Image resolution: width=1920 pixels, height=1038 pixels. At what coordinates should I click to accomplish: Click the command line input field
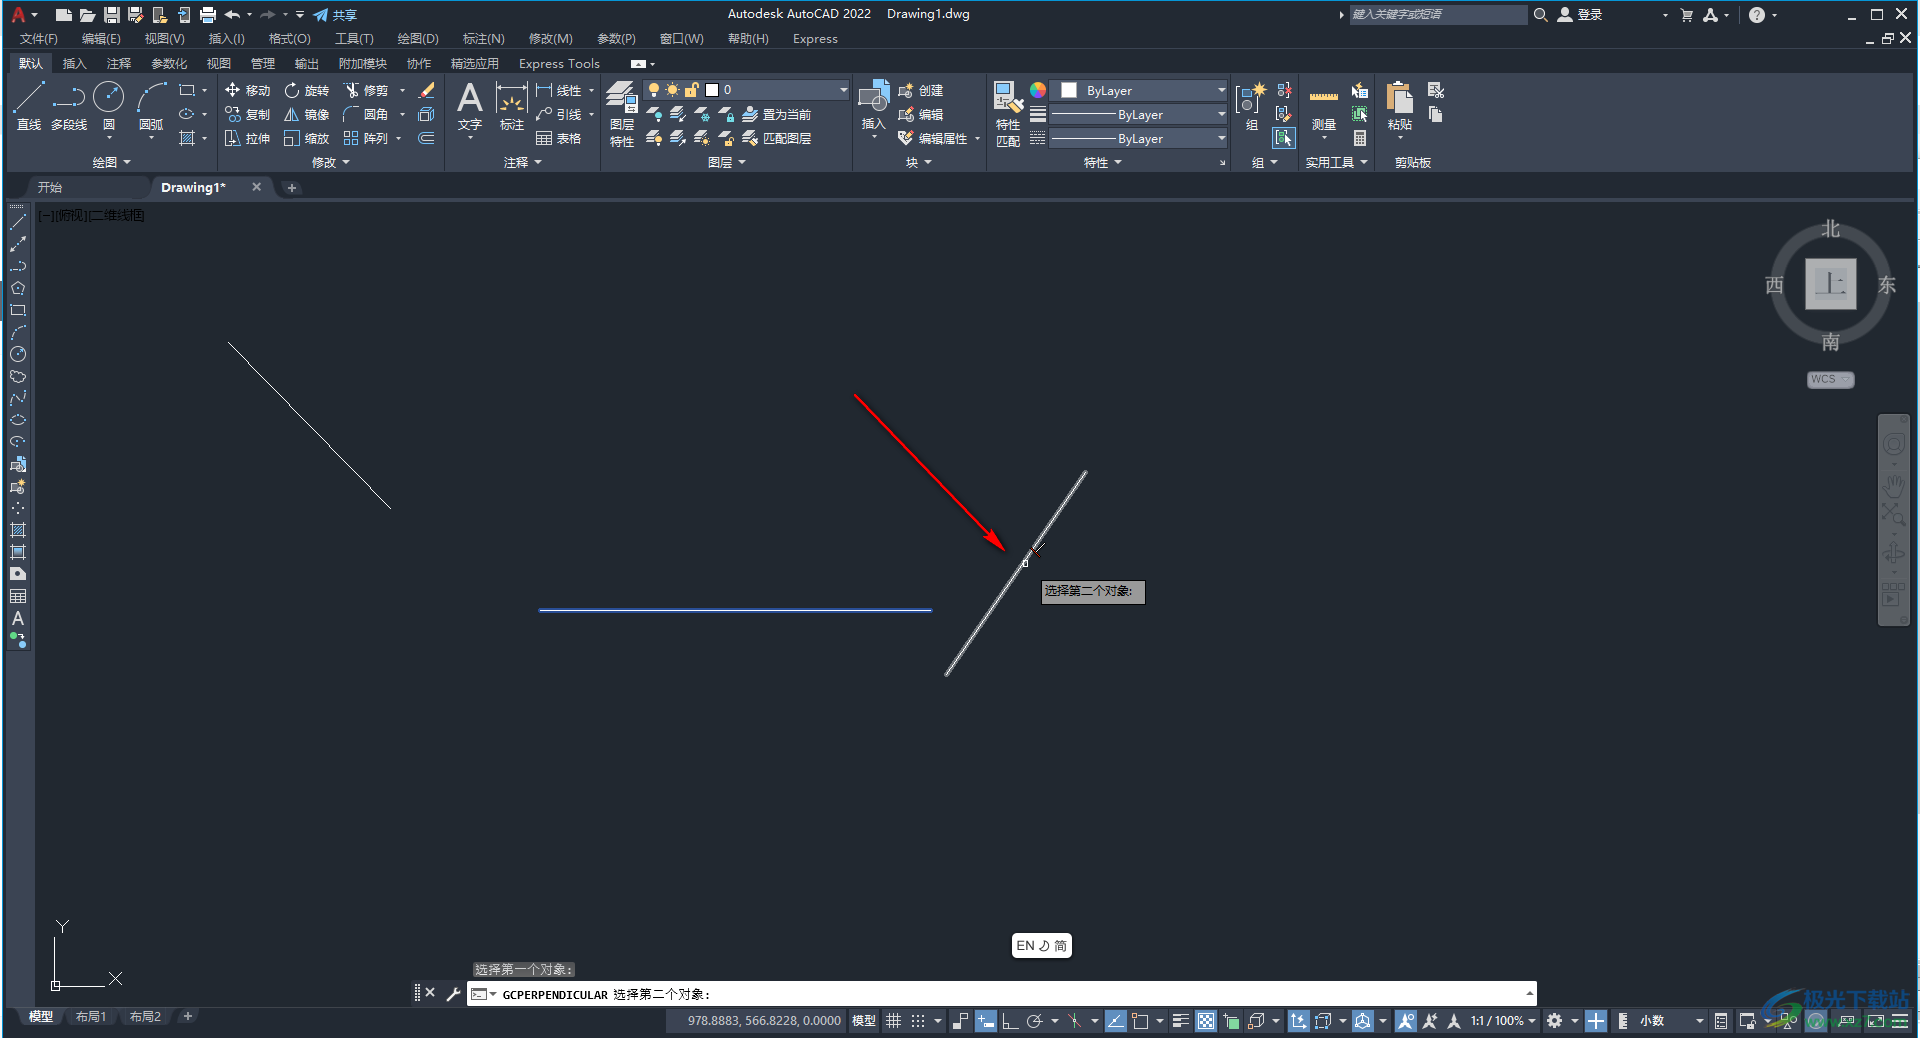tap(1000, 994)
